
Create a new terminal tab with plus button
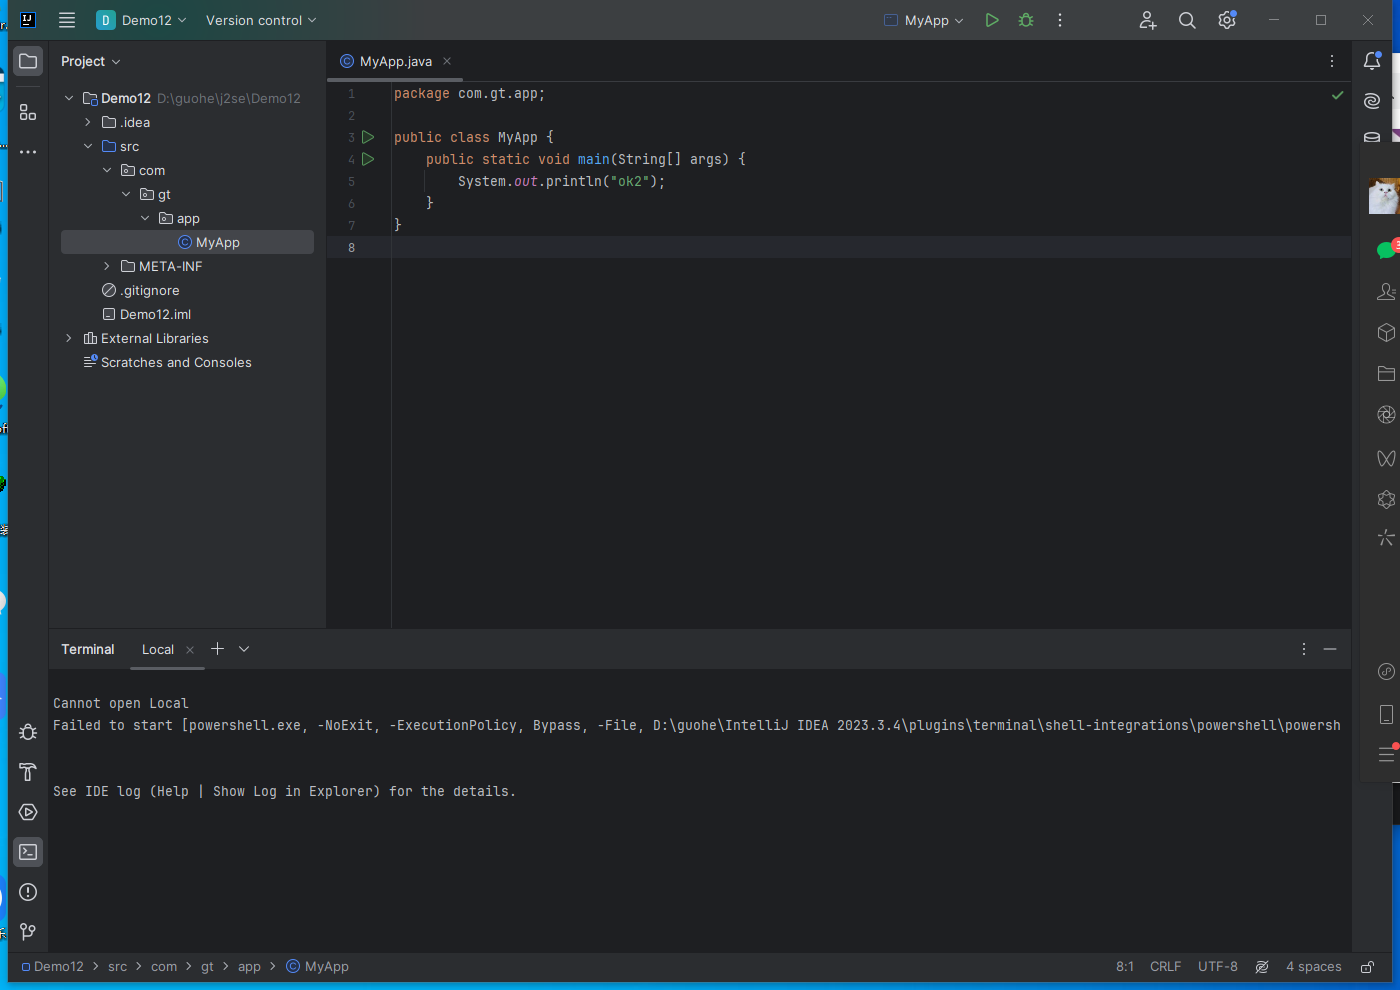coord(217,649)
